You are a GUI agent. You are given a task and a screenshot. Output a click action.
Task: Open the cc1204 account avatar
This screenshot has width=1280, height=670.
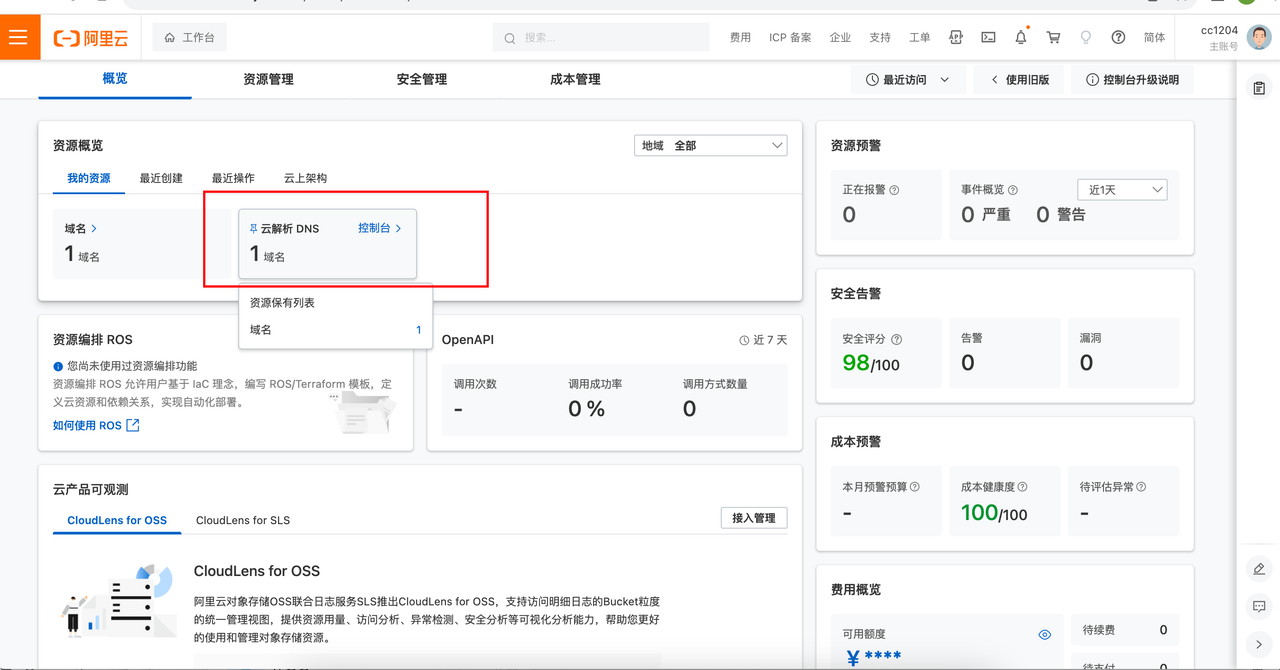(x=1258, y=38)
